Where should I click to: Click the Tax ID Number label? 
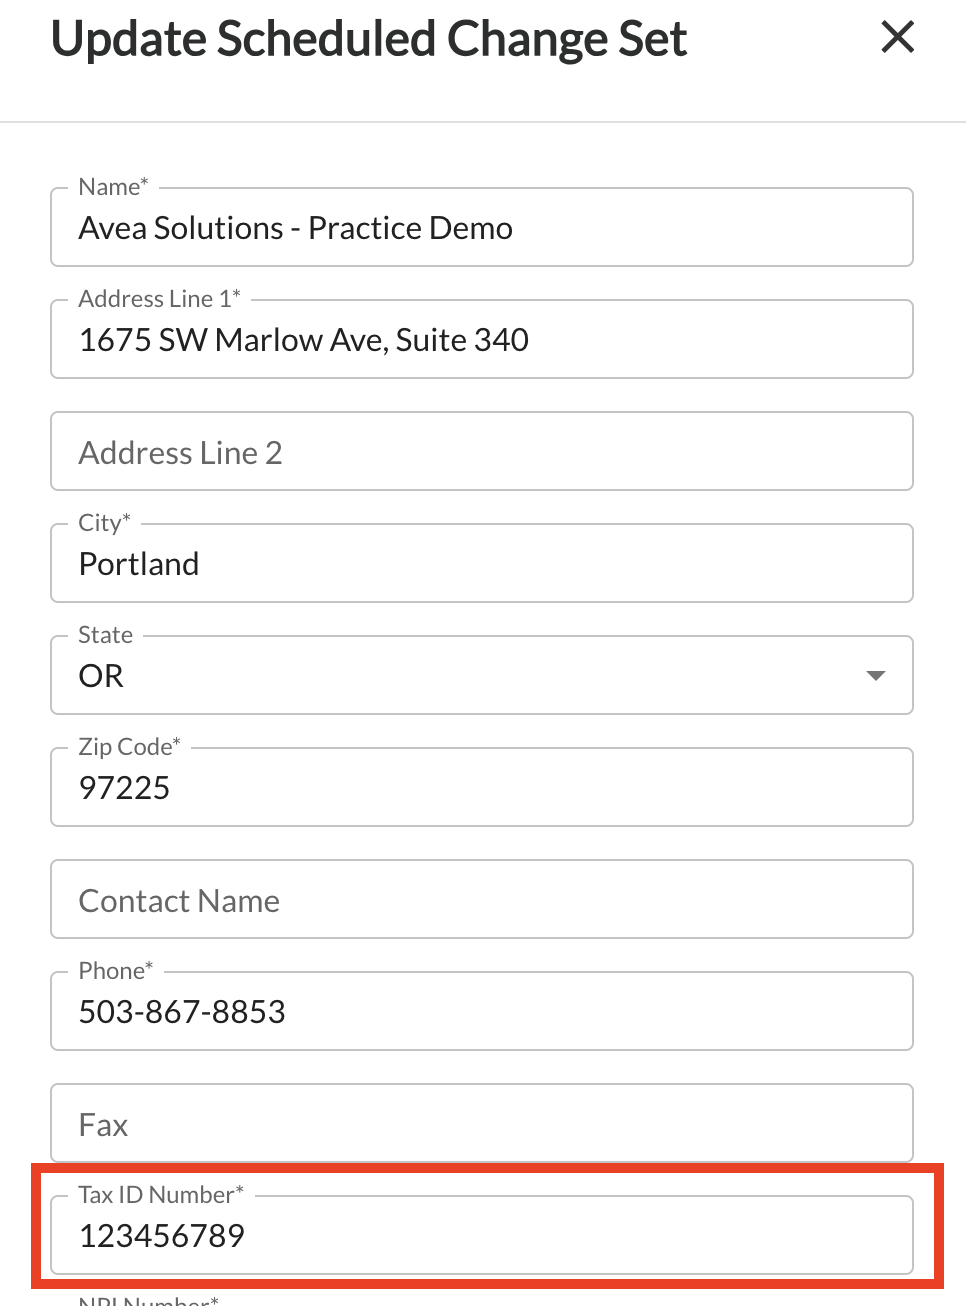click(160, 1194)
